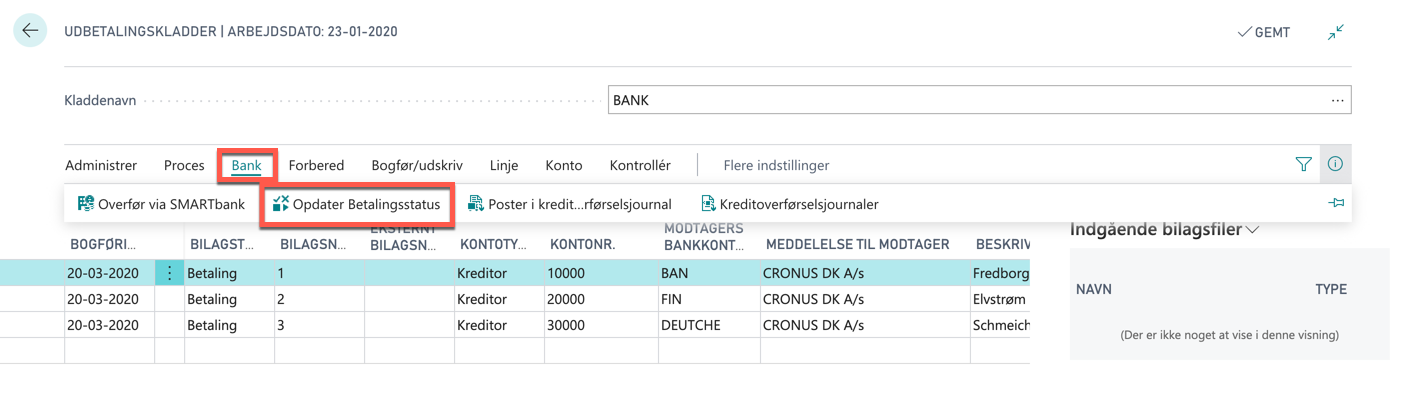Open row options for first journal line
1419x397 pixels.
(x=169, y=273)
